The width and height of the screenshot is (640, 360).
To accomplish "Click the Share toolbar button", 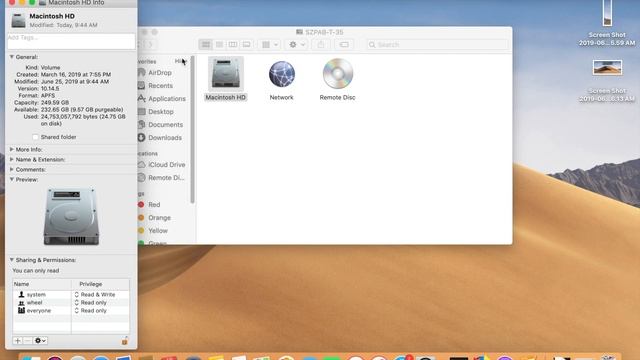I will 321,44.
